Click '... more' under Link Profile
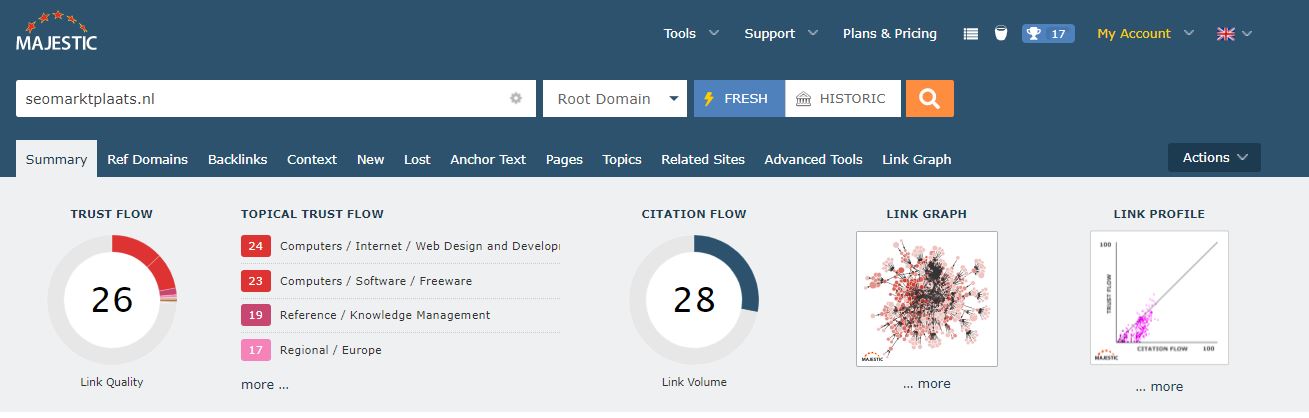This screenshot has width=1309, height=418. 1159,386
